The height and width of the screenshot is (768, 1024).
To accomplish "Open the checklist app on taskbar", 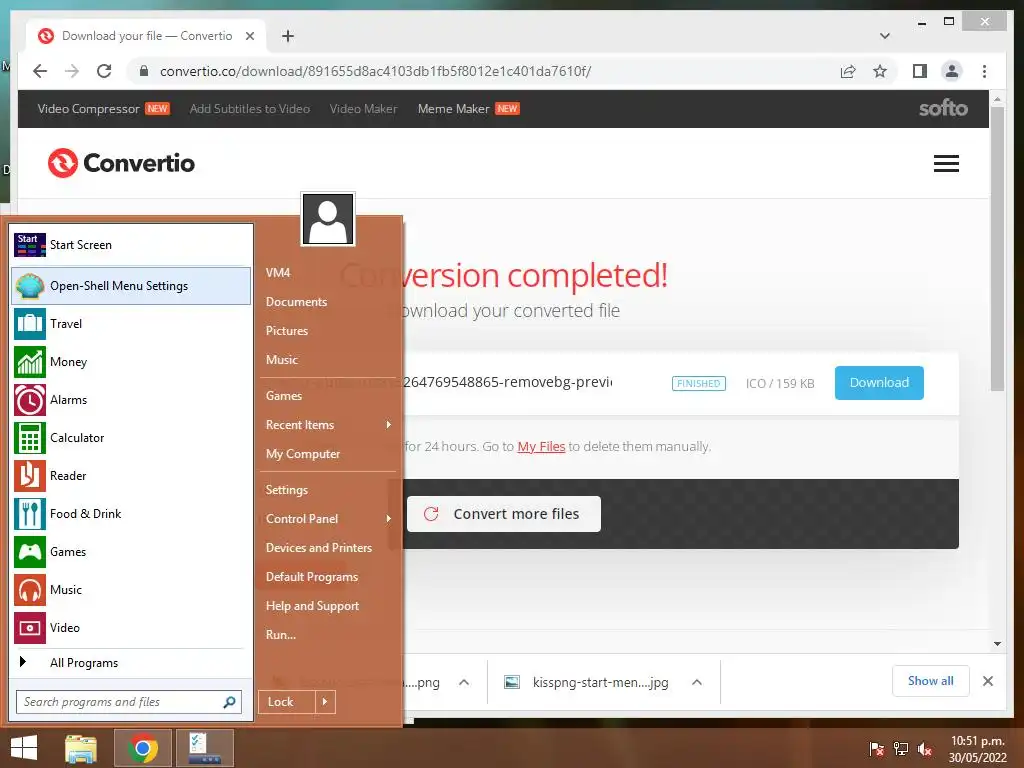I will tap(205, 748).
